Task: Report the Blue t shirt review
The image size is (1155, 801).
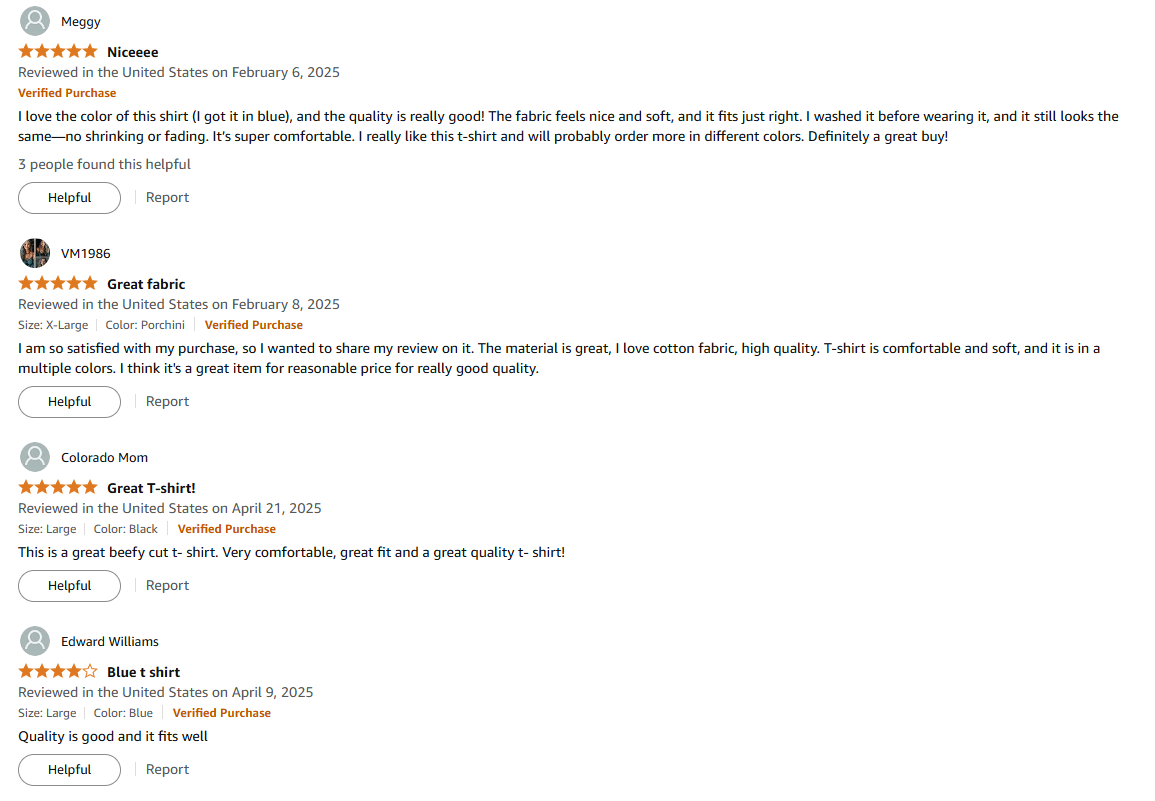Action: coord(167,770)
